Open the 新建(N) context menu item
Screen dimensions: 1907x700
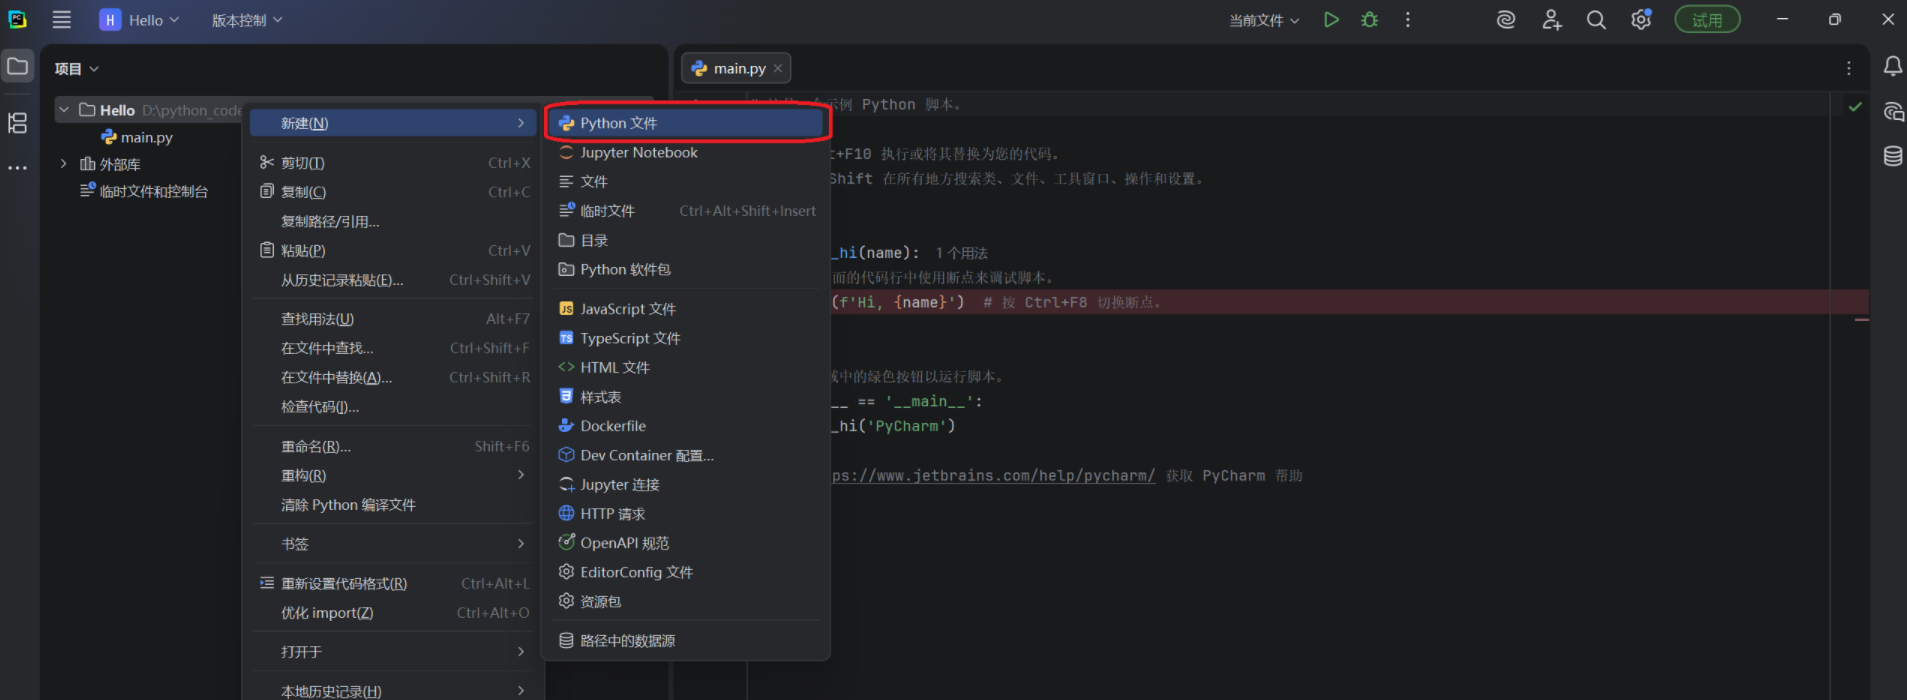pos(393,123)
